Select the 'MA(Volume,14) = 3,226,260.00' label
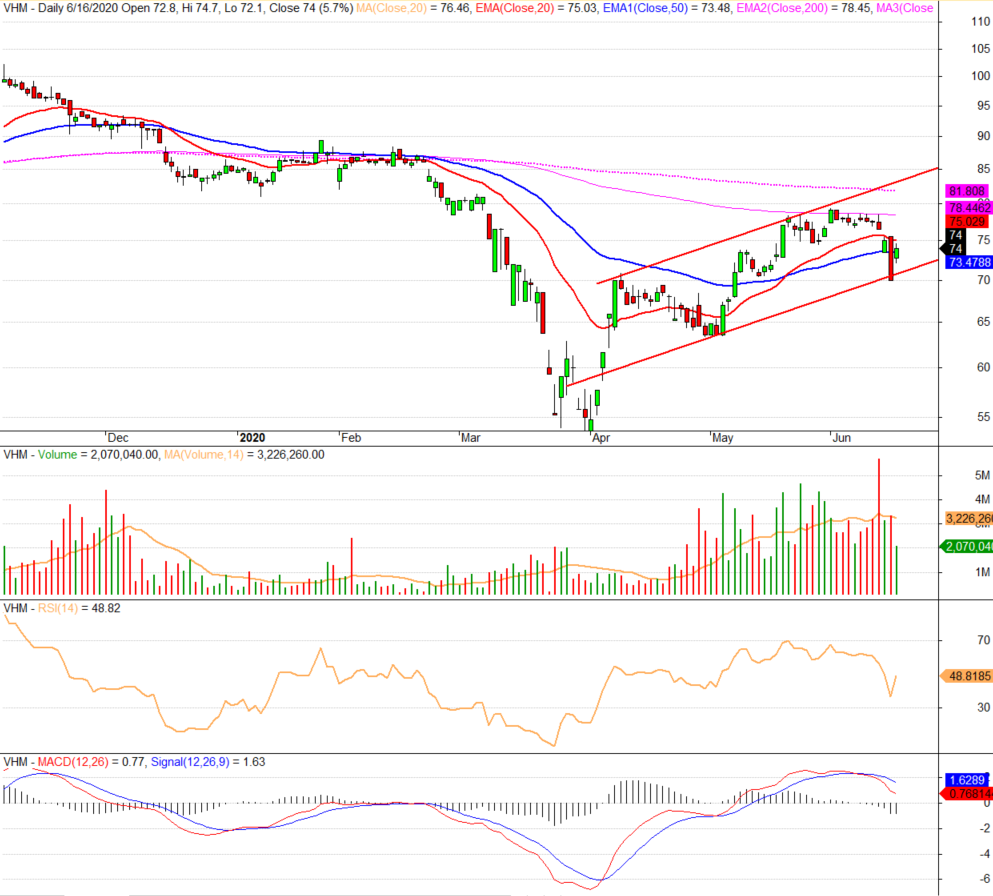 (244, 455)
